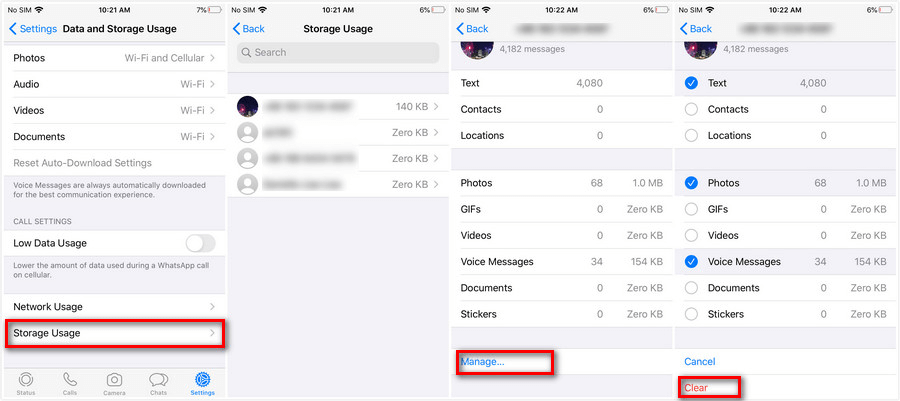Viewport: 900px width, 401px height.
Task: Go back via the Settings chevron
Action: point(13,29)
